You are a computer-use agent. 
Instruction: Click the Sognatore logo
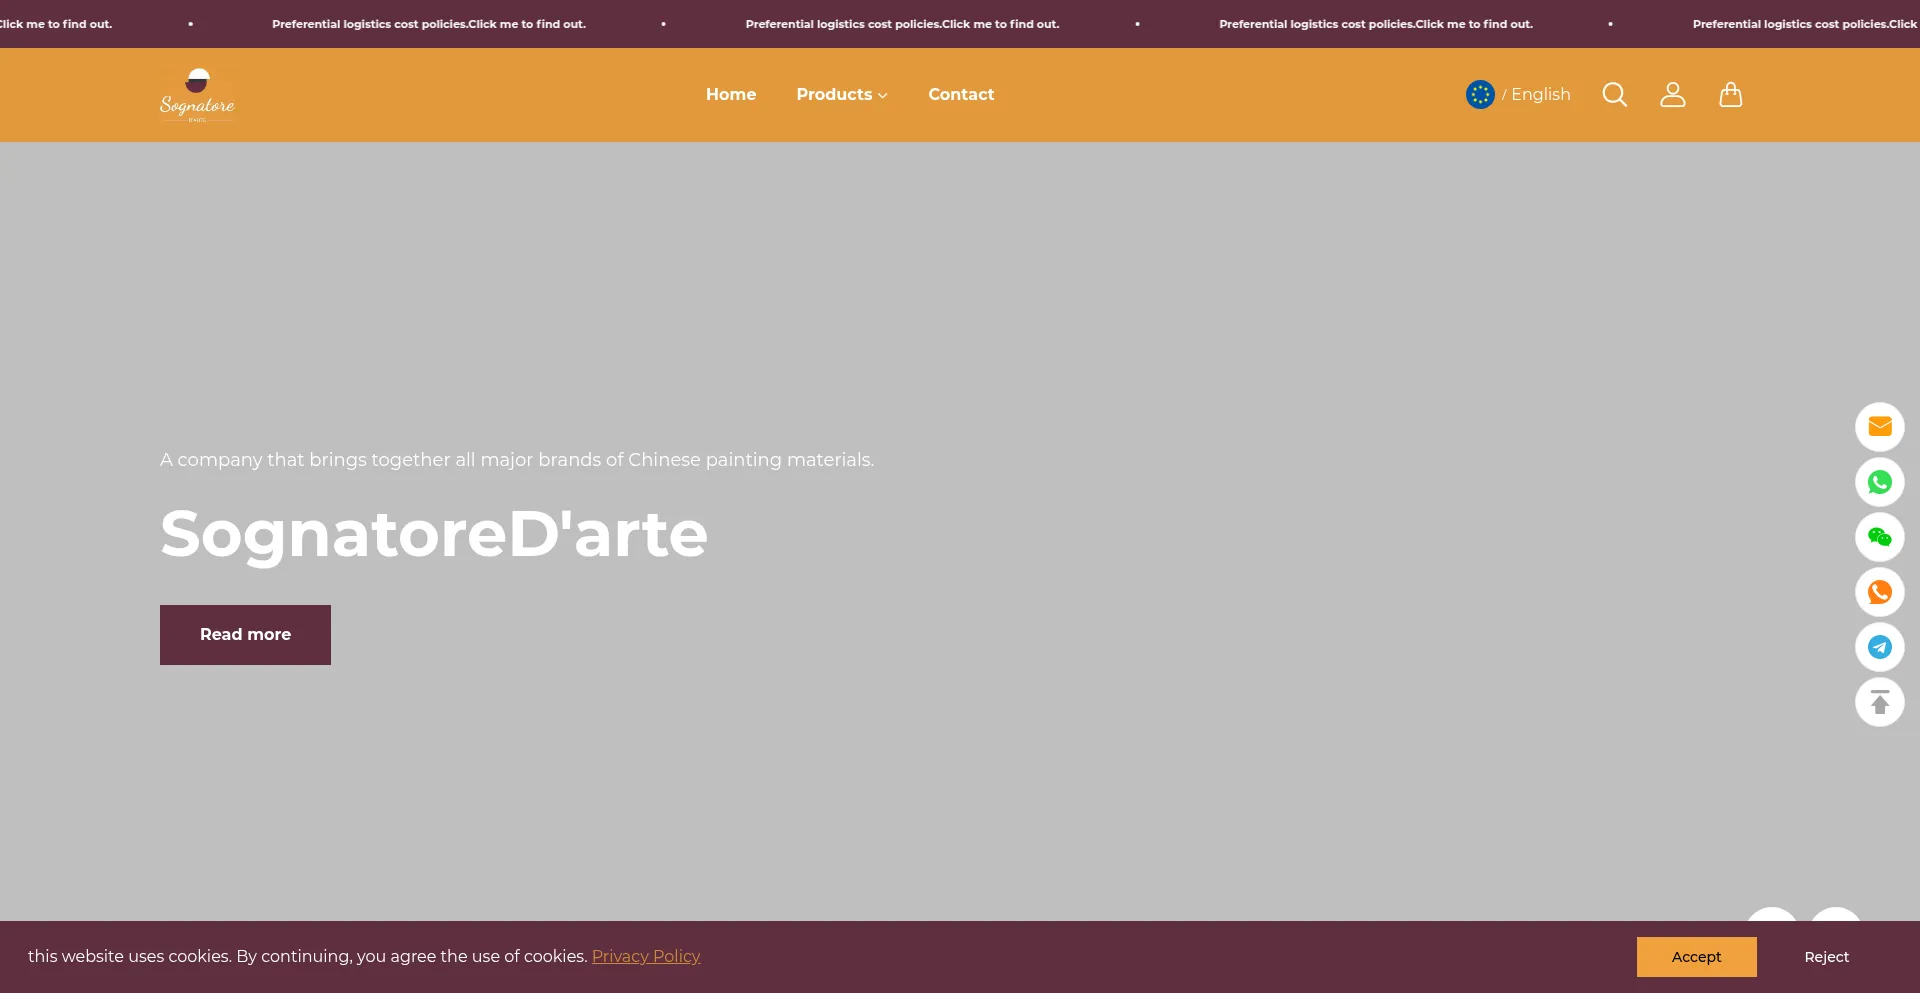point(197,95)
